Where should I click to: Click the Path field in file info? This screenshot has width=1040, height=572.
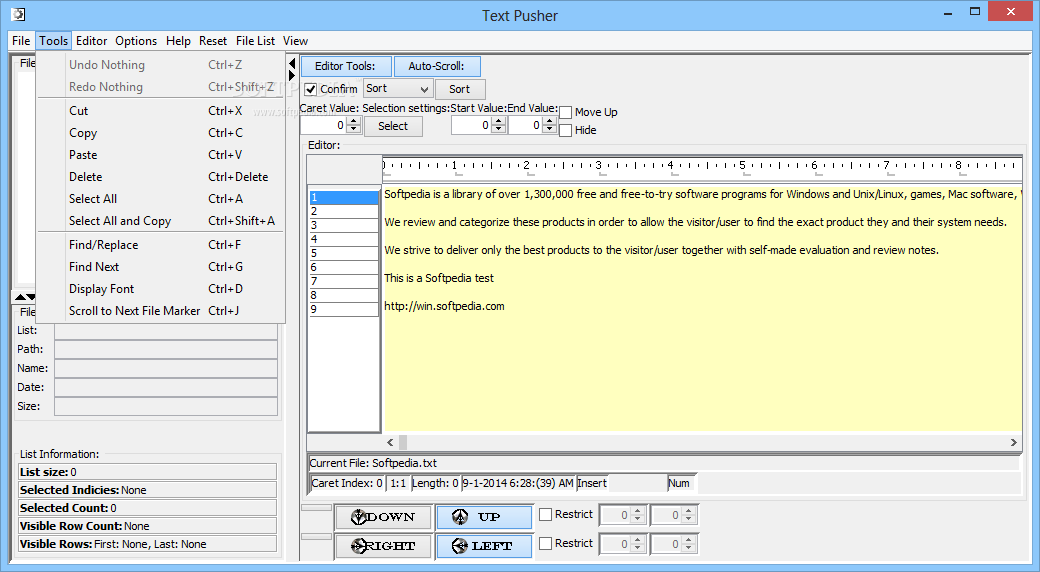[x=166, y=349]
